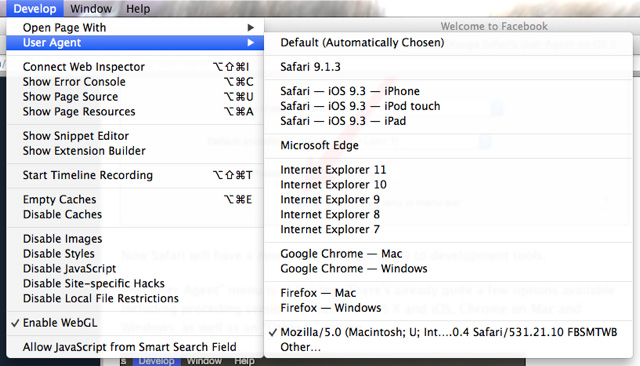Open Show Snippet Editor
The width and height of the screenshot is (640, 366).
135,136
